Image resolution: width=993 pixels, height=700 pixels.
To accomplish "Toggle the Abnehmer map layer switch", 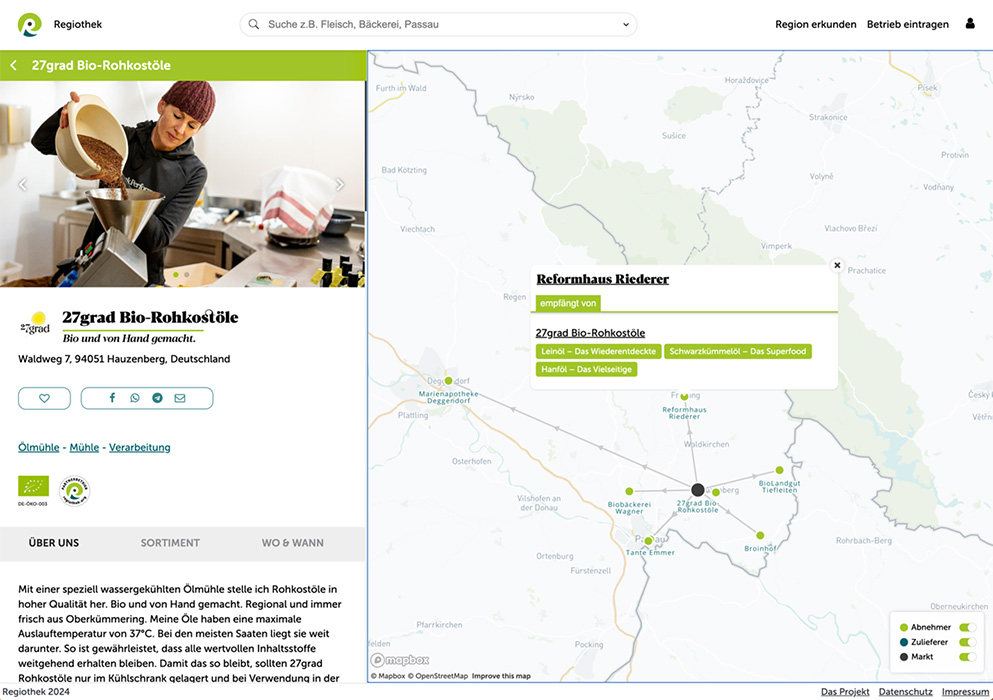I will (x=967, y=627).
